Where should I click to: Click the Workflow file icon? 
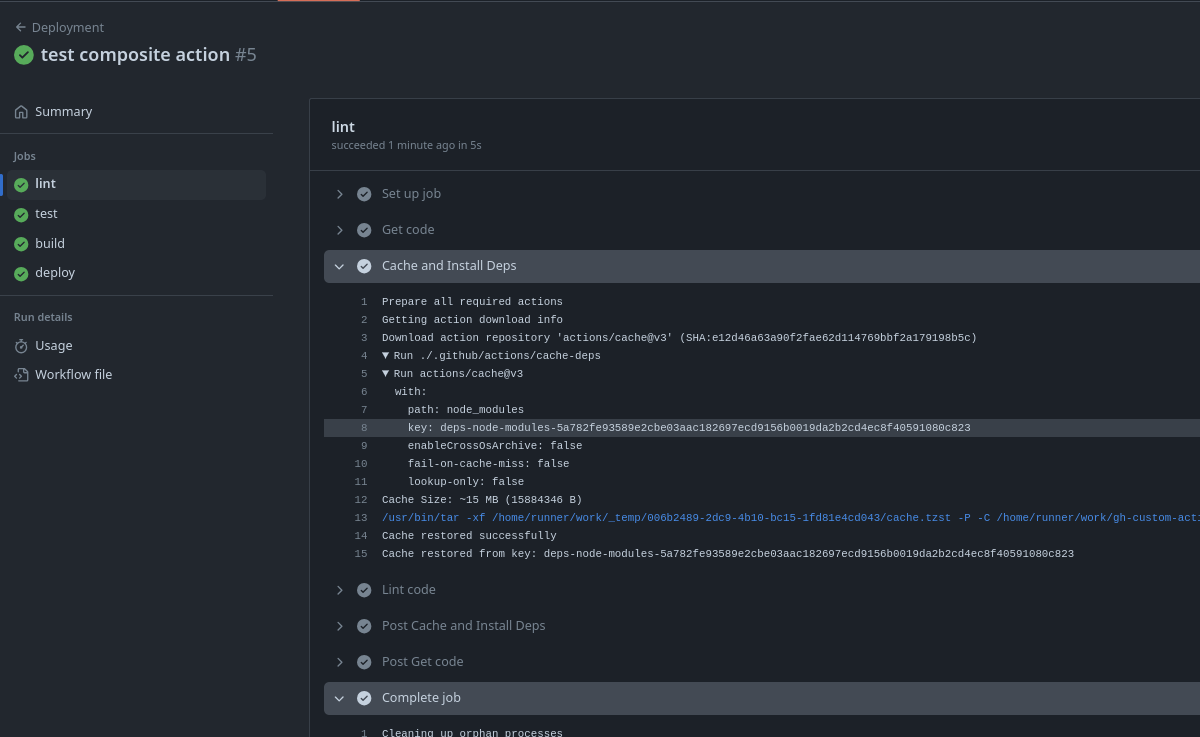coord(21,375)
